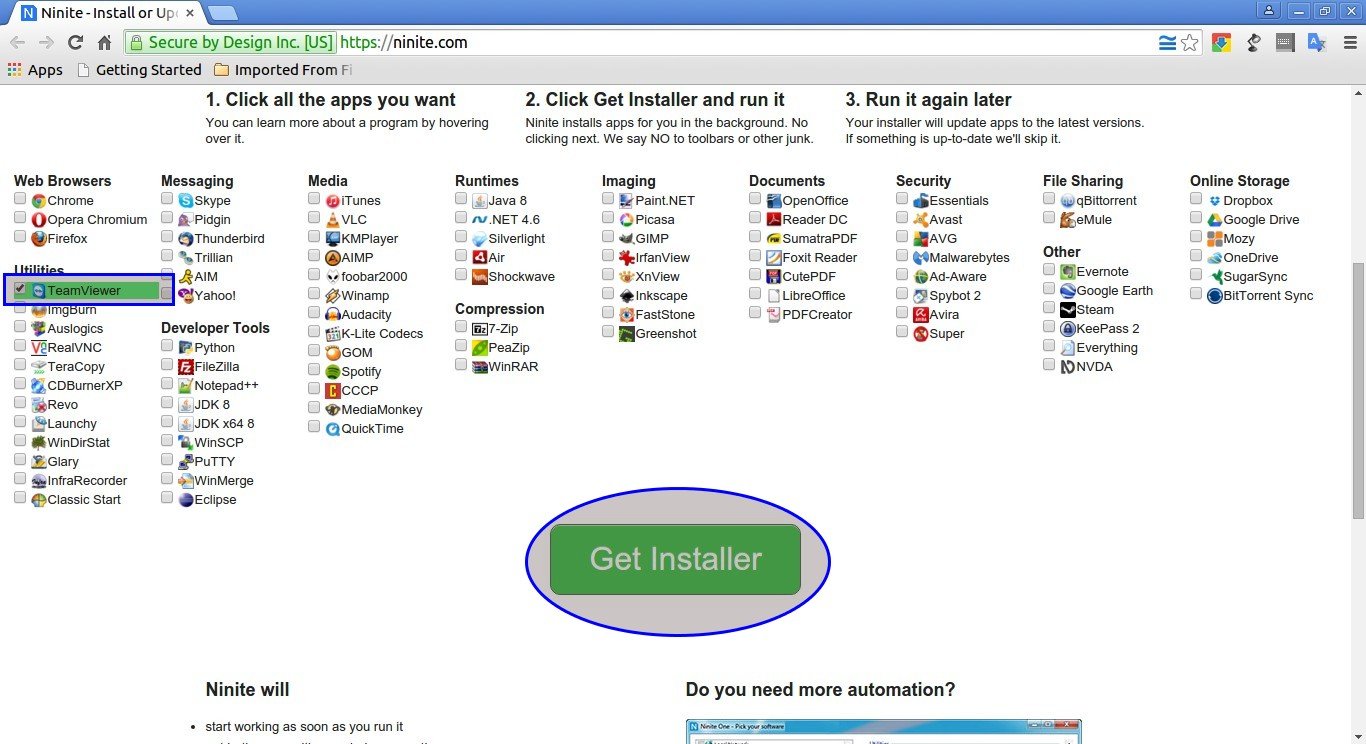Uncheck the TeamViewer checkbox
The height and width of the screenshot is (744, 1366).
click(20, 289)
